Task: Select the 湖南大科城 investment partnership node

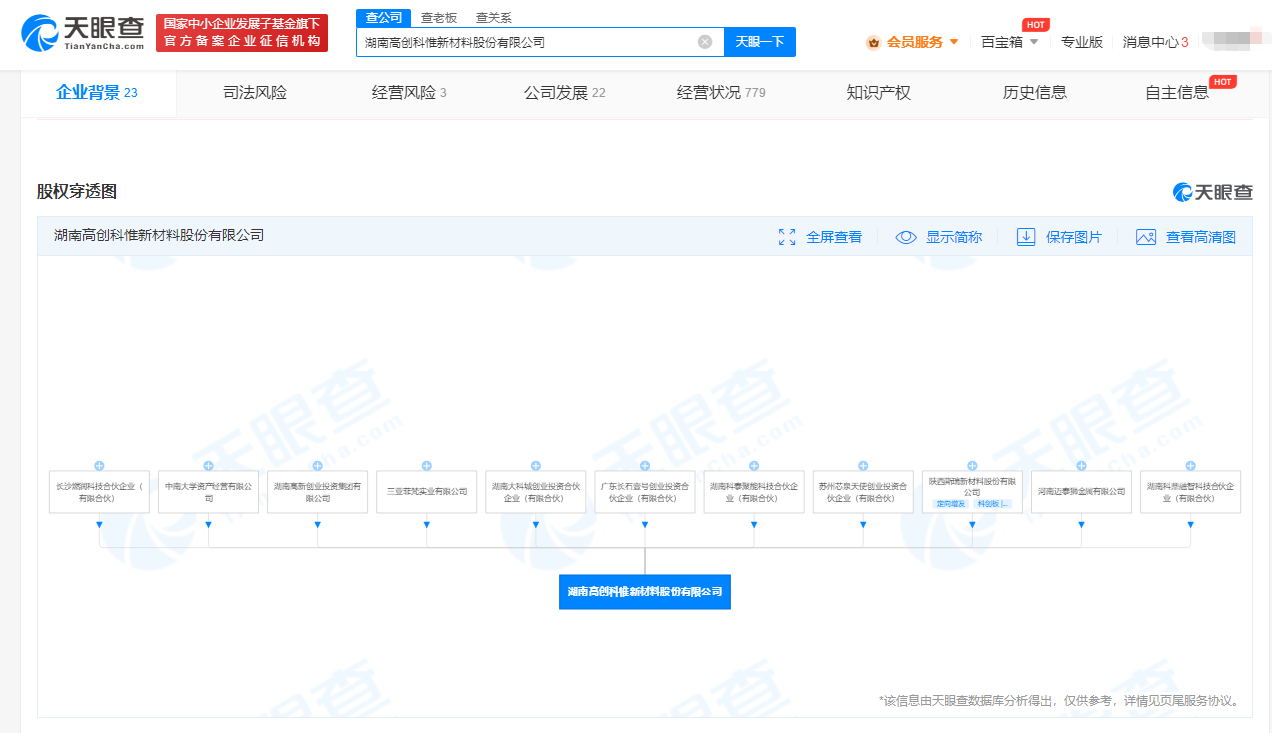Action: coord(535,492)
